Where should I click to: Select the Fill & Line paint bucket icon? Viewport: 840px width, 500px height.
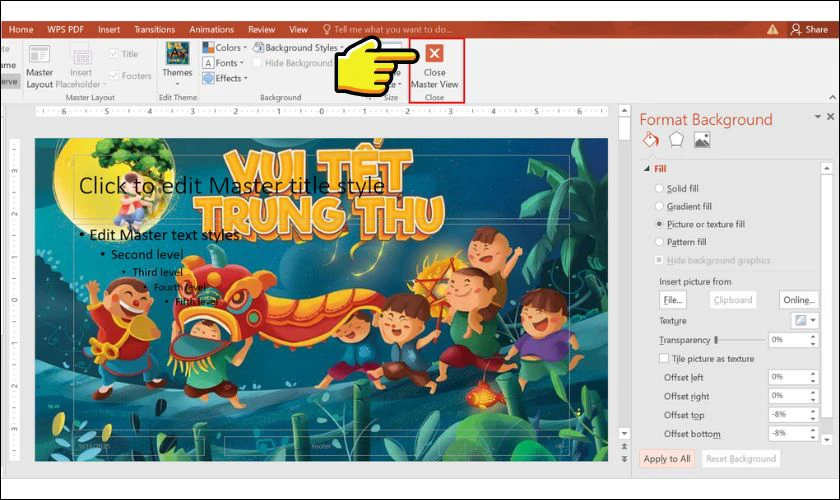(650, 140)
